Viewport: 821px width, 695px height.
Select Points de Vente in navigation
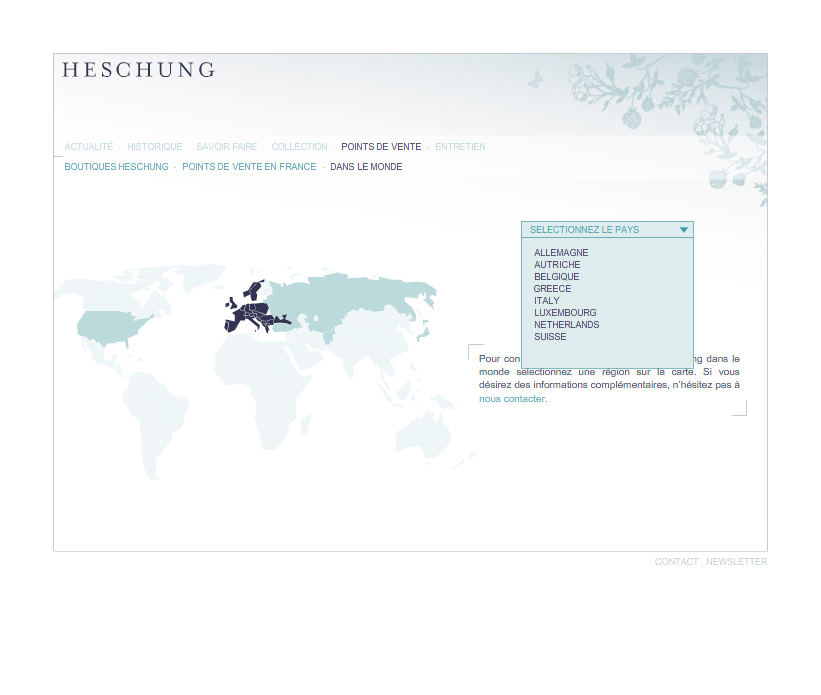pos(381,147)
